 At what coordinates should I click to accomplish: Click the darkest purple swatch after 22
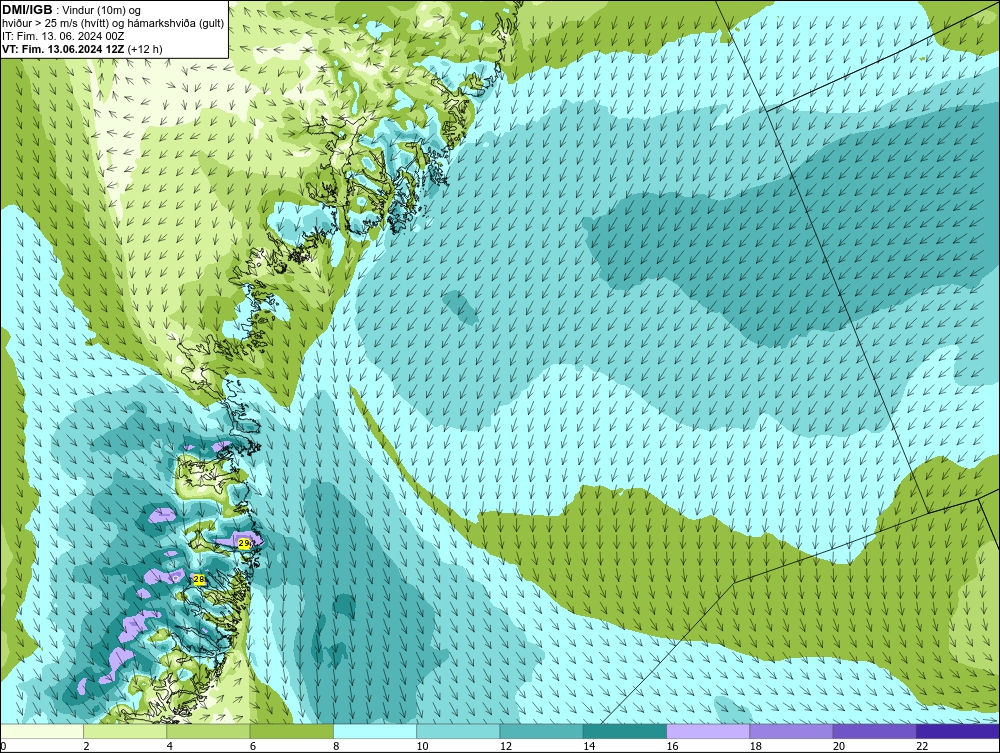958,731
